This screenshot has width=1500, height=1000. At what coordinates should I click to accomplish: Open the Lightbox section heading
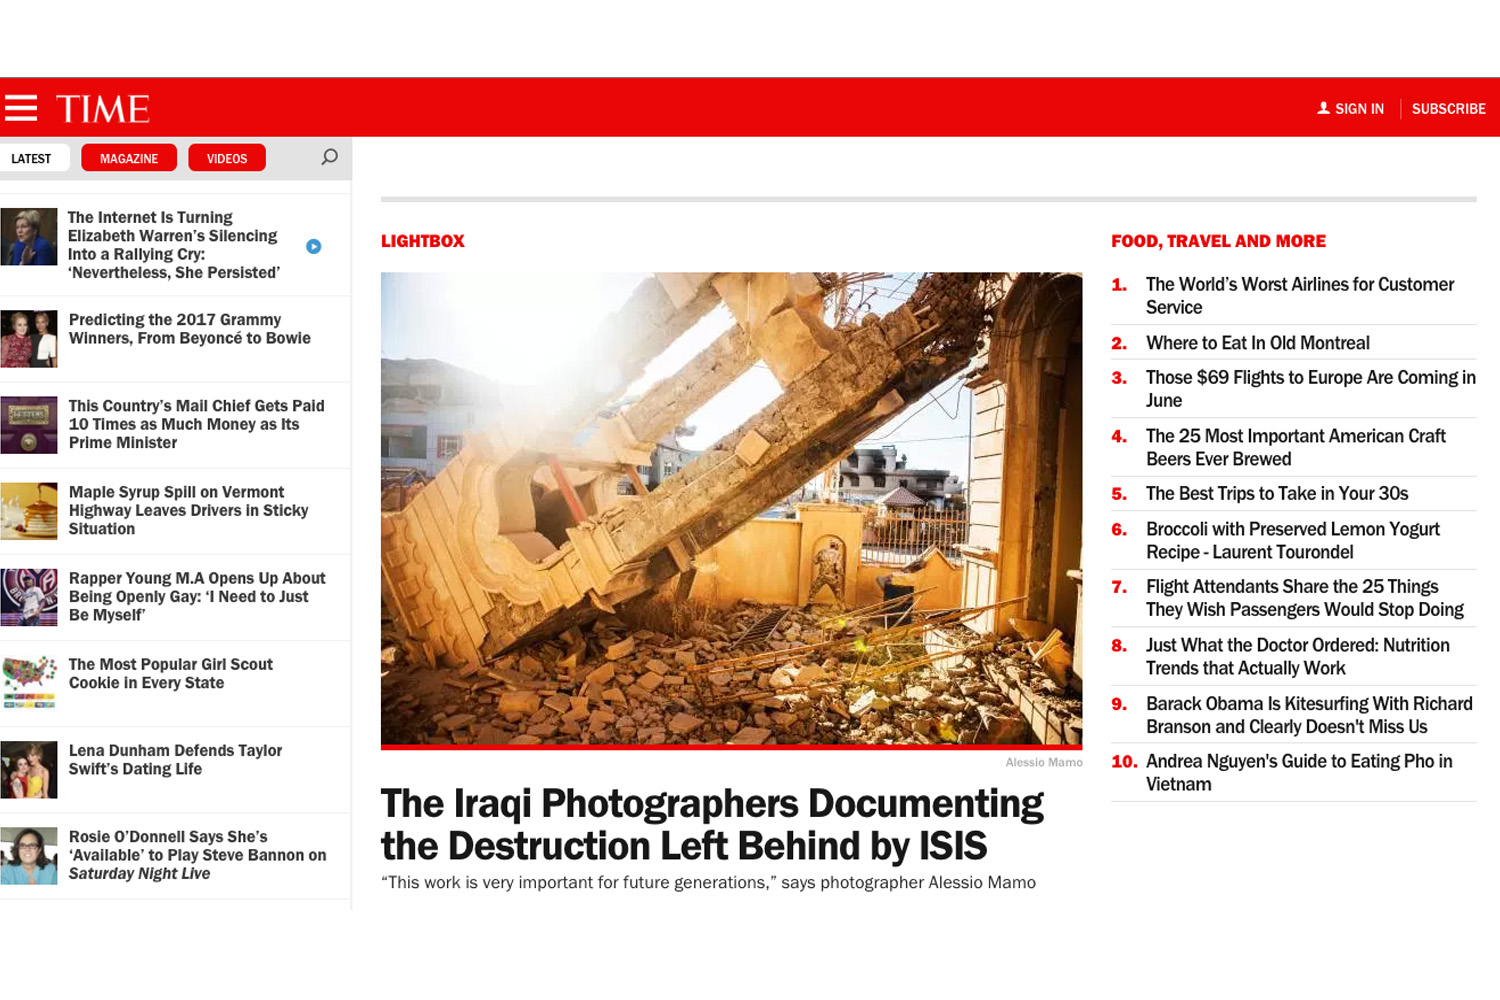pos(423,241)
